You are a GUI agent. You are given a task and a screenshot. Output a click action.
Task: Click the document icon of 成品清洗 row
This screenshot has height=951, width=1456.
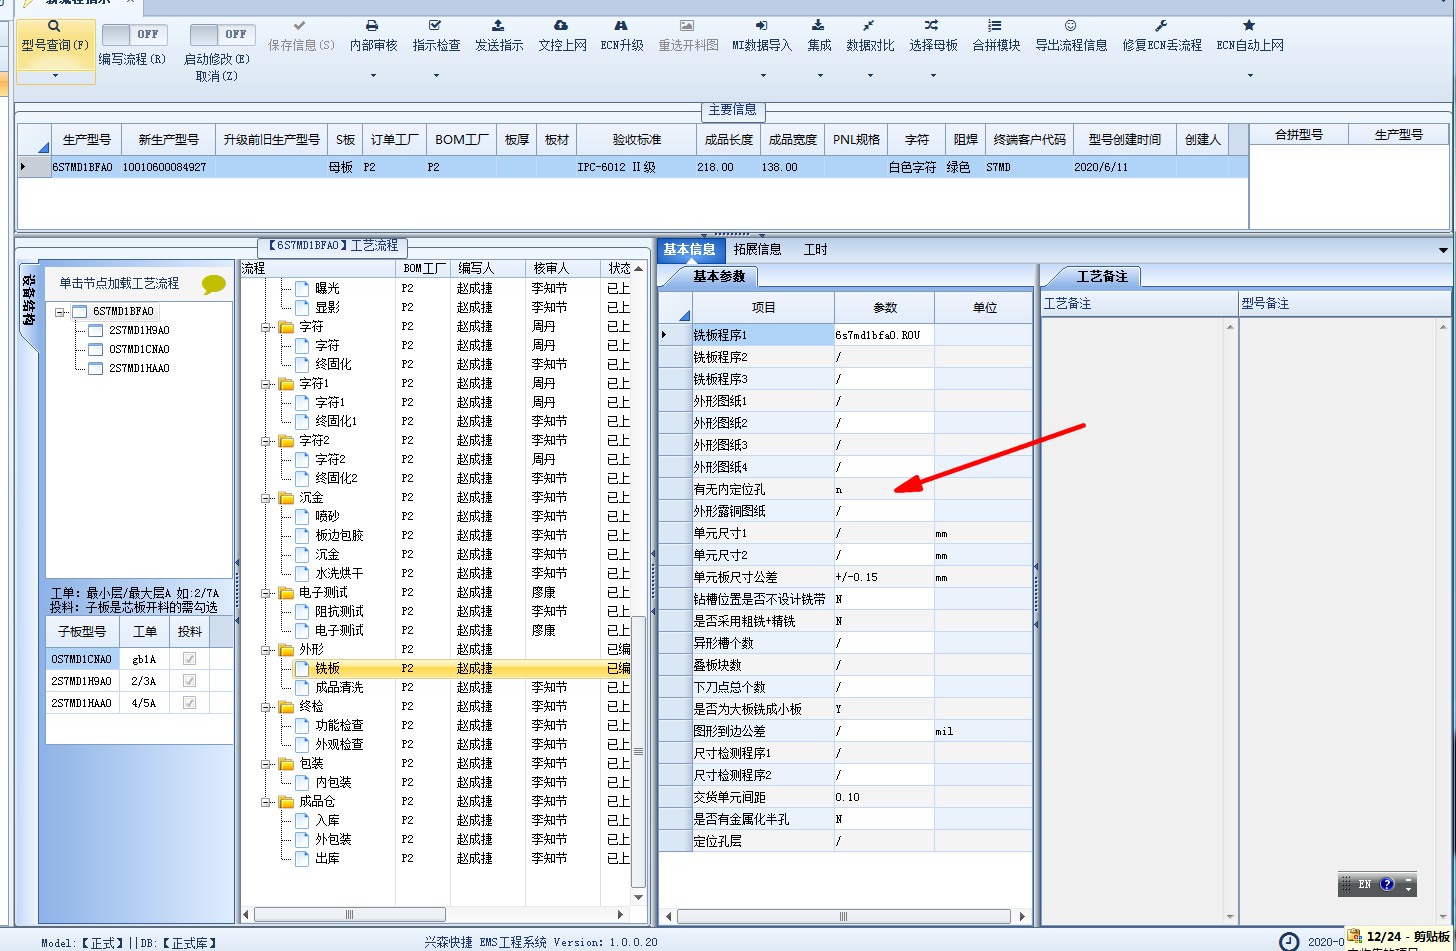[302, 687]
